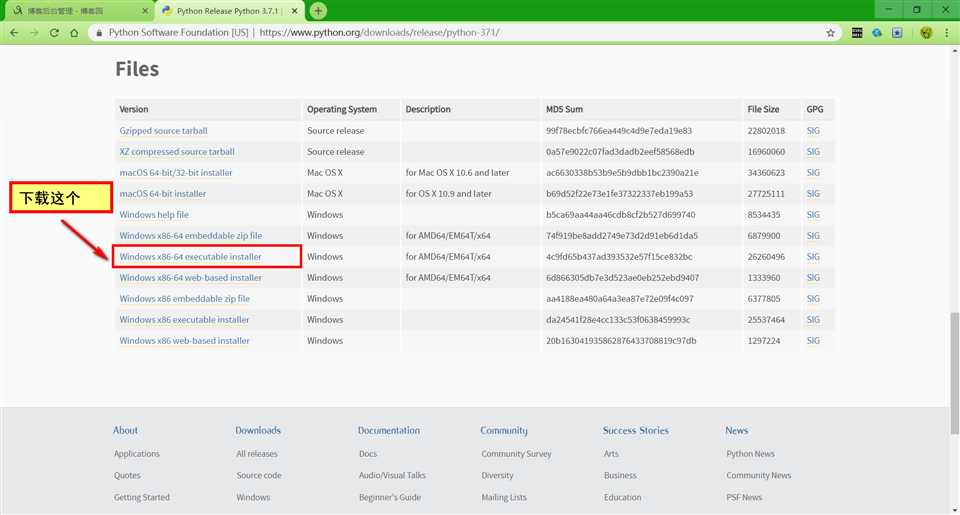Viewport: 960px width, 515px height.
Task: Reload the page with refresh icon
Action: pyautogui.click(x=54, y=33)
